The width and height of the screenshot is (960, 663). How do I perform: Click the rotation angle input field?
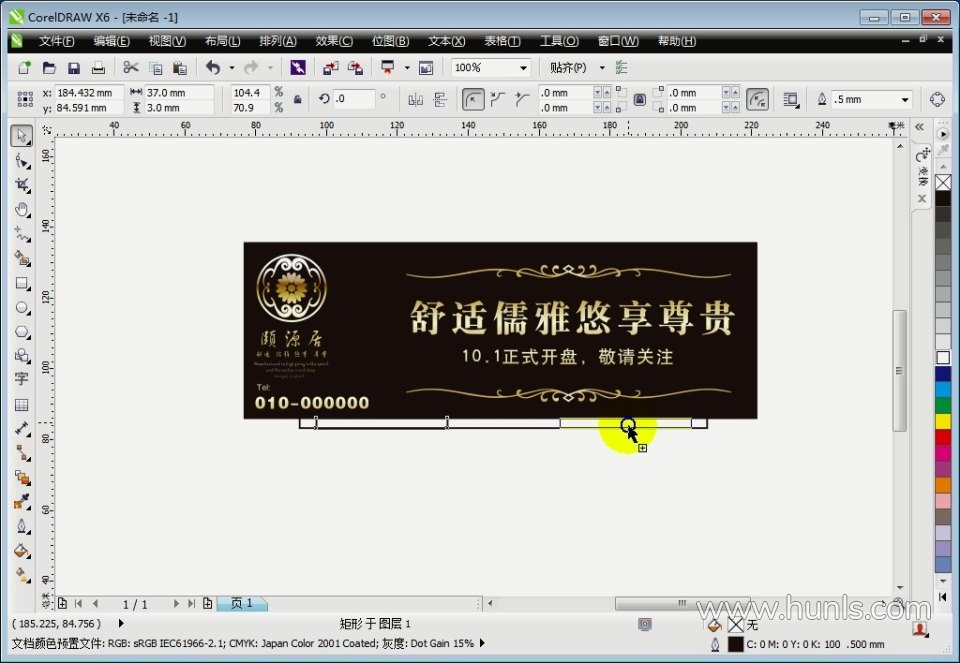[x=354, y=99]
